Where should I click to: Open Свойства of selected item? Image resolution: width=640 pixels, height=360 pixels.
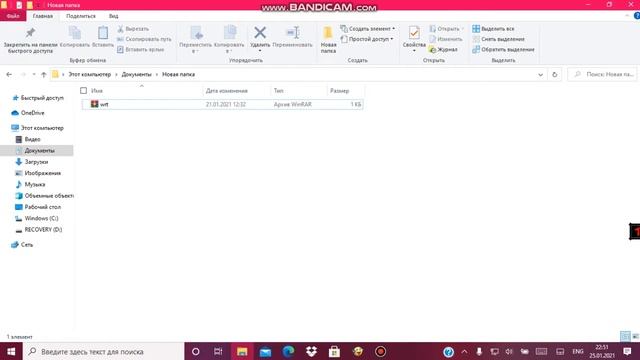coord(414,39)
